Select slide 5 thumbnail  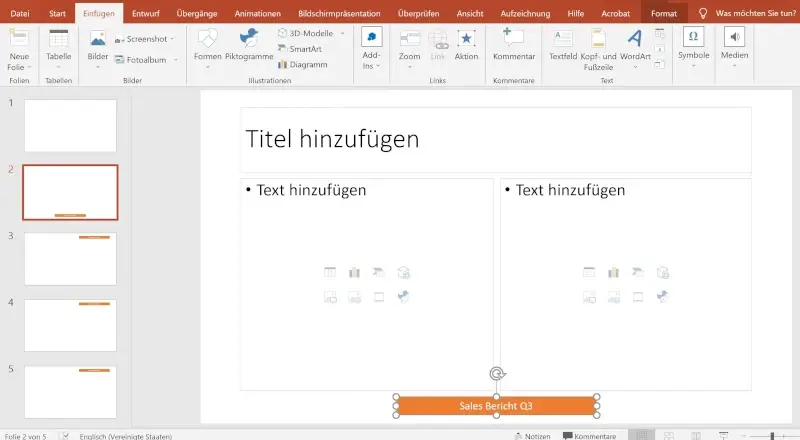coord(70,392)
